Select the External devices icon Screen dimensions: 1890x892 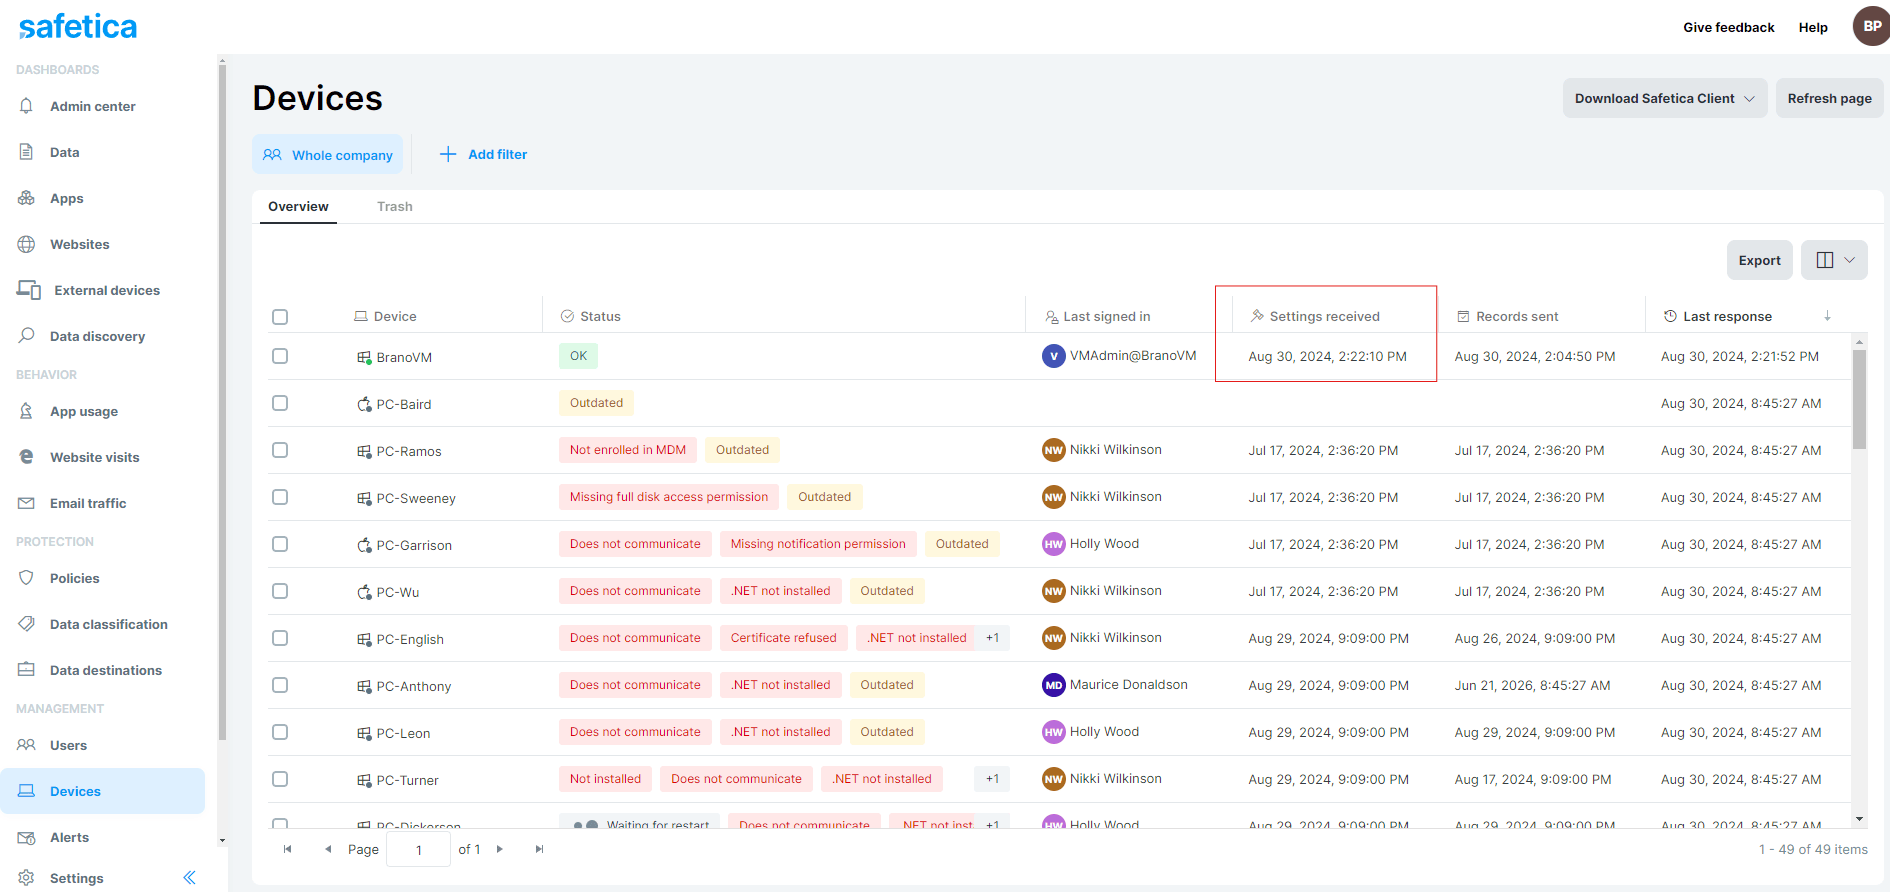coord(29,290)
